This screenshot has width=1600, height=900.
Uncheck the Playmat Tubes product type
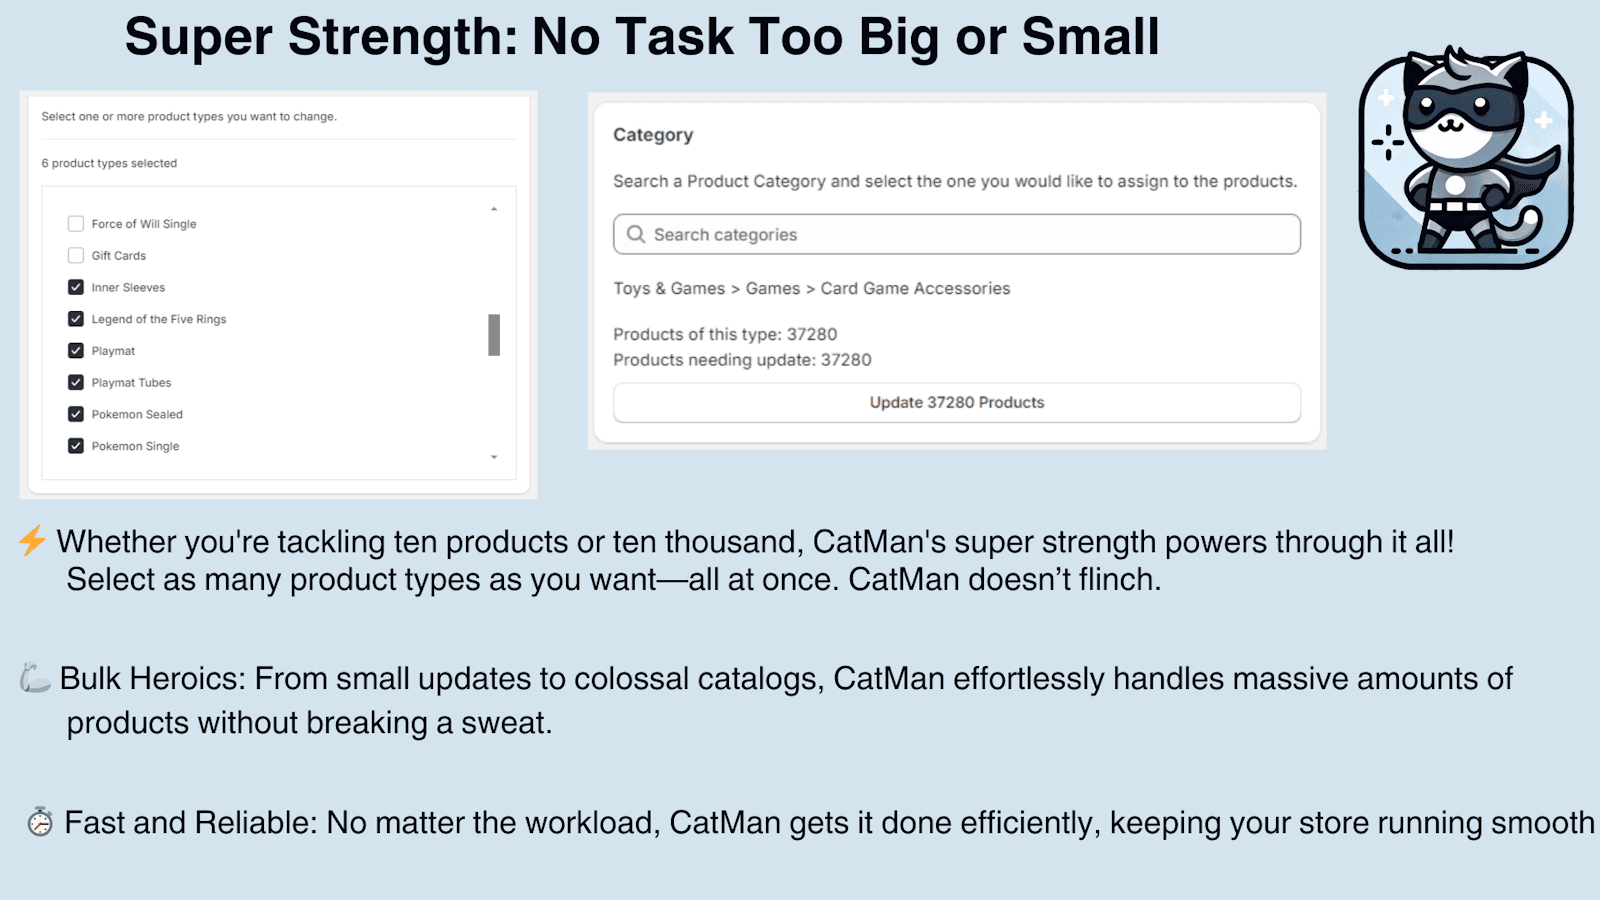click(76, 383)
